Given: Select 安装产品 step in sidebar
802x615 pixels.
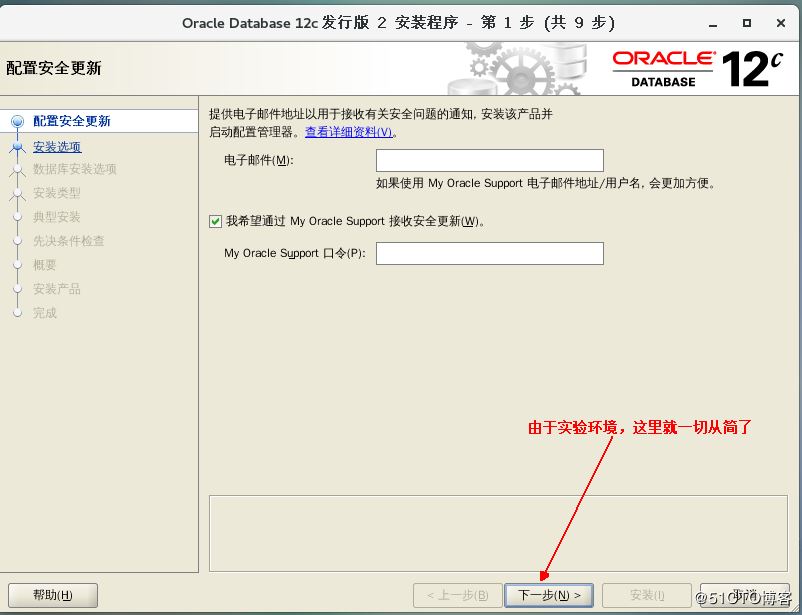Looking at the screenshot, I should pyautogui.click(x=57, y=289).
